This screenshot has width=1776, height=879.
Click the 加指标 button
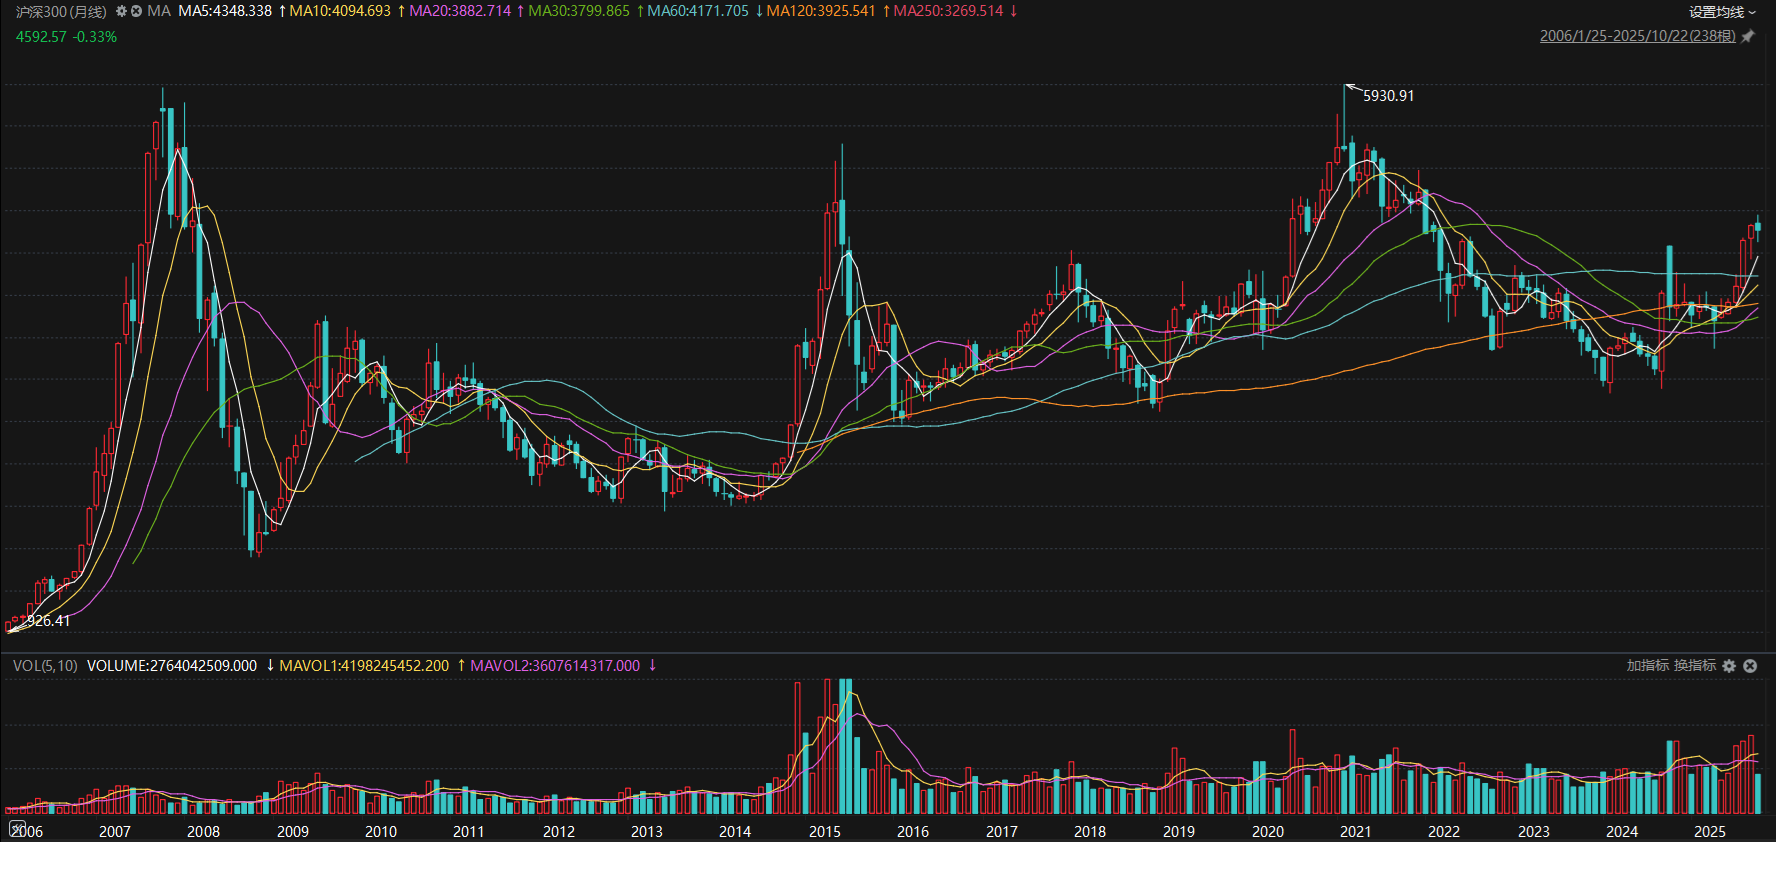click(x=1647, y=666)
